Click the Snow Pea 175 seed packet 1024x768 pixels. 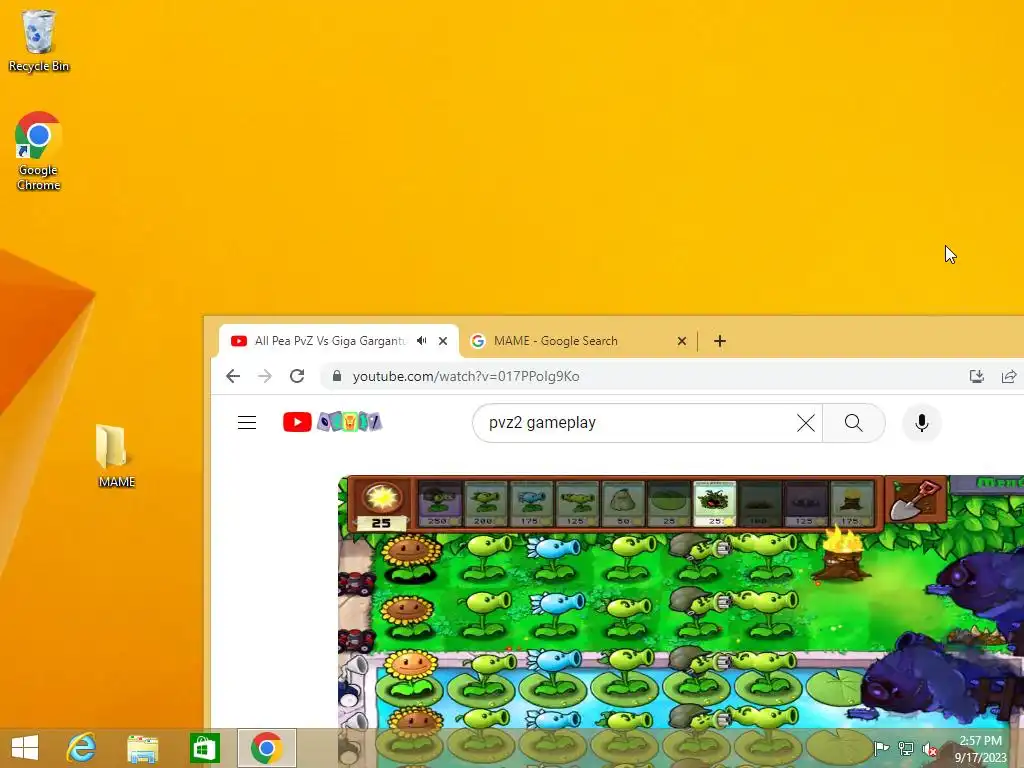(531, 504)
